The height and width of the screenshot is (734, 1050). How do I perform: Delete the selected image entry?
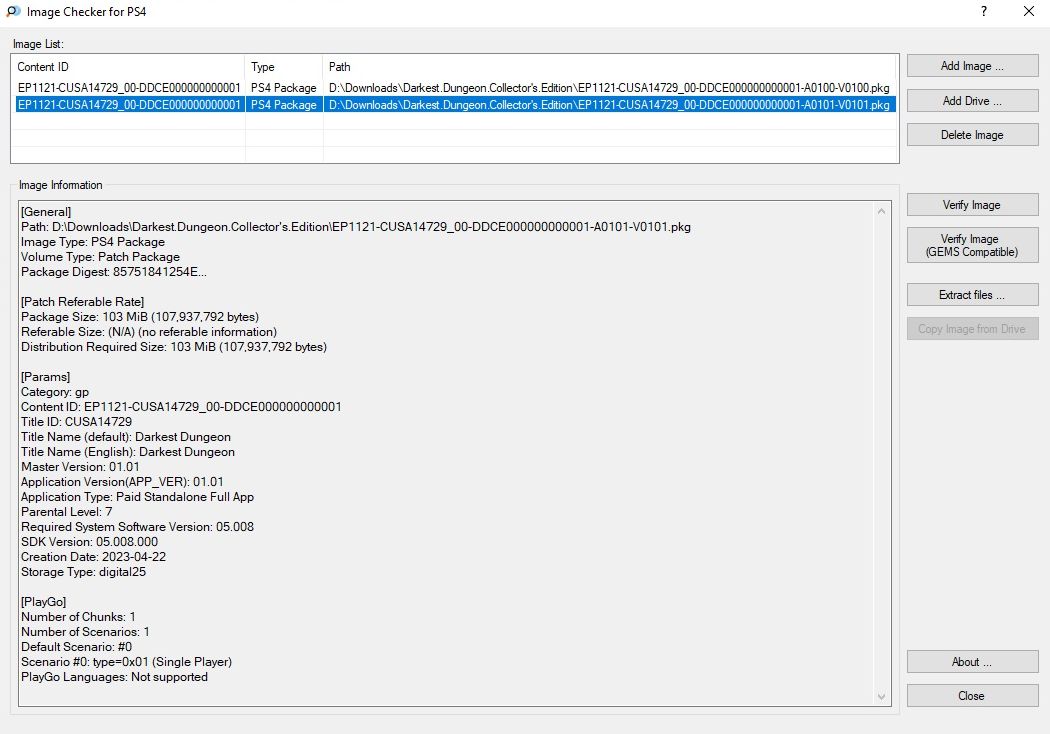point(972,135)
